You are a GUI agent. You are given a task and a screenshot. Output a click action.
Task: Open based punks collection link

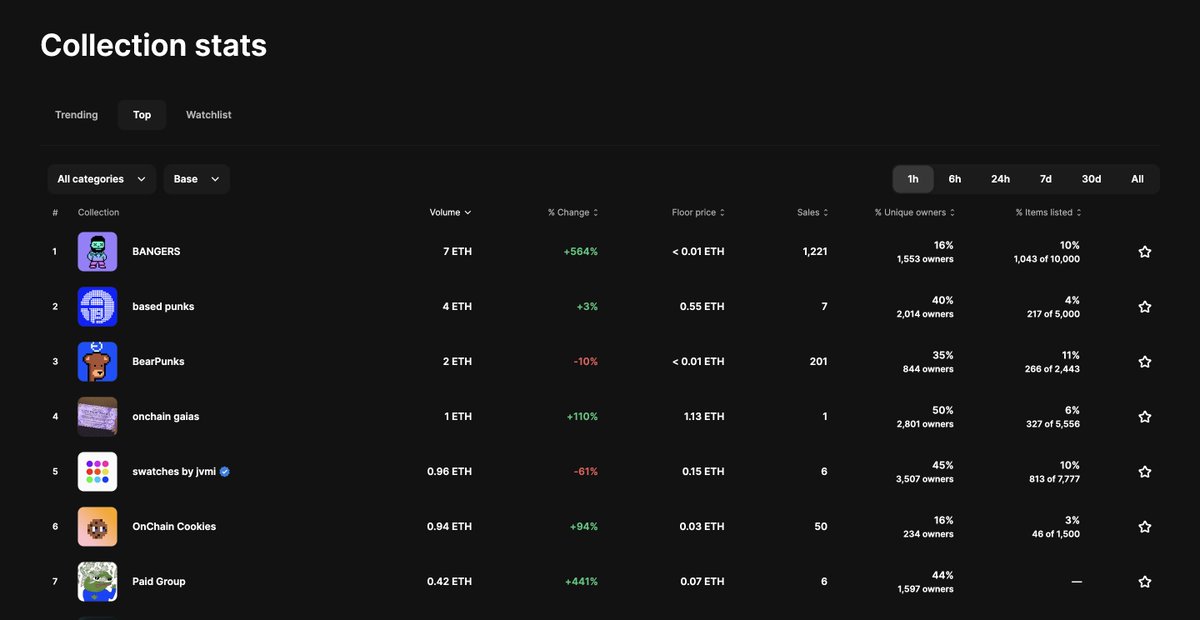(x=163, y=307)
